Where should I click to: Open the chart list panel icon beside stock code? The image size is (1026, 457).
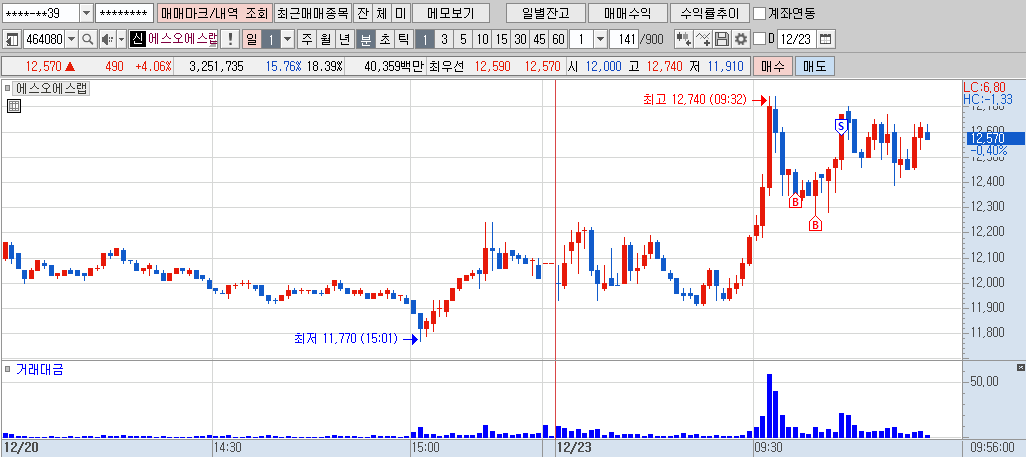point(12,39)
